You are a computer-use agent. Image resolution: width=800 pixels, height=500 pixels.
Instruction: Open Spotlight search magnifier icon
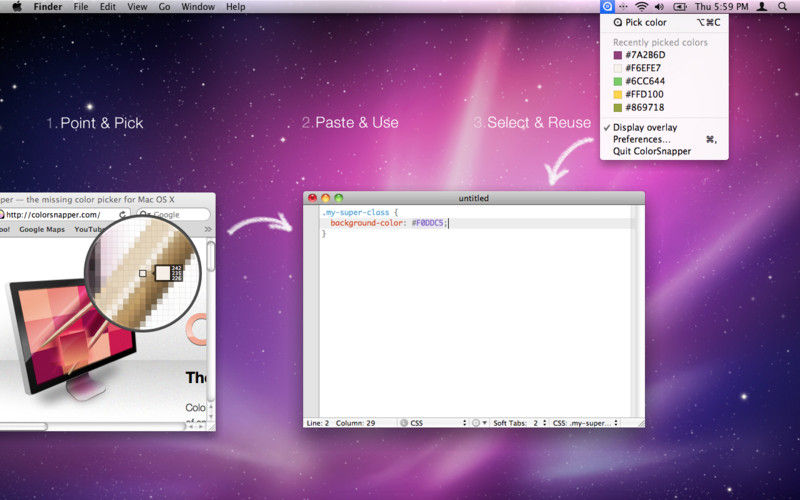coord(782,7)
